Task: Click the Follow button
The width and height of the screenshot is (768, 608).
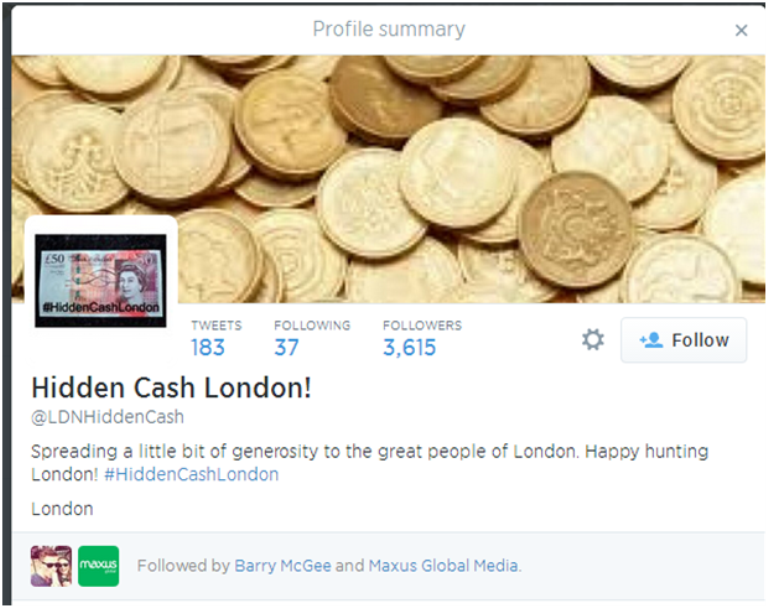Action: point(684,340)
